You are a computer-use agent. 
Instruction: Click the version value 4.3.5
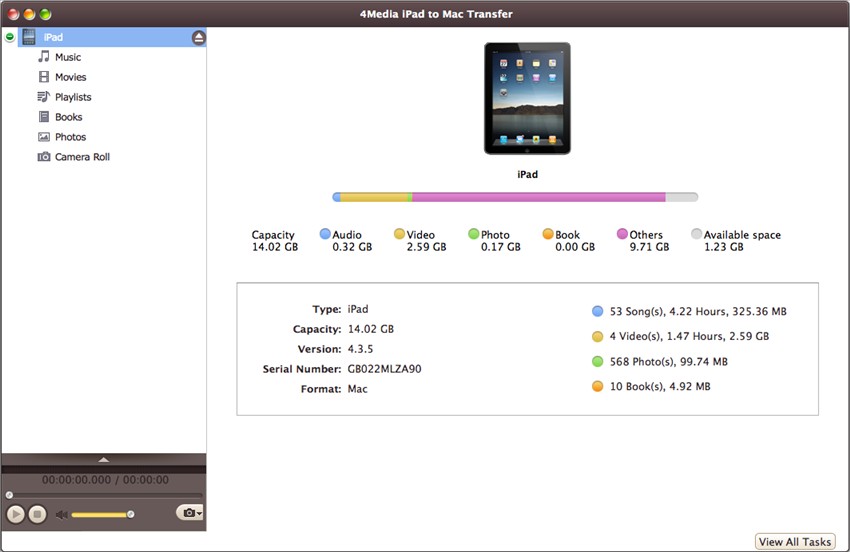[x=360, y=349]
